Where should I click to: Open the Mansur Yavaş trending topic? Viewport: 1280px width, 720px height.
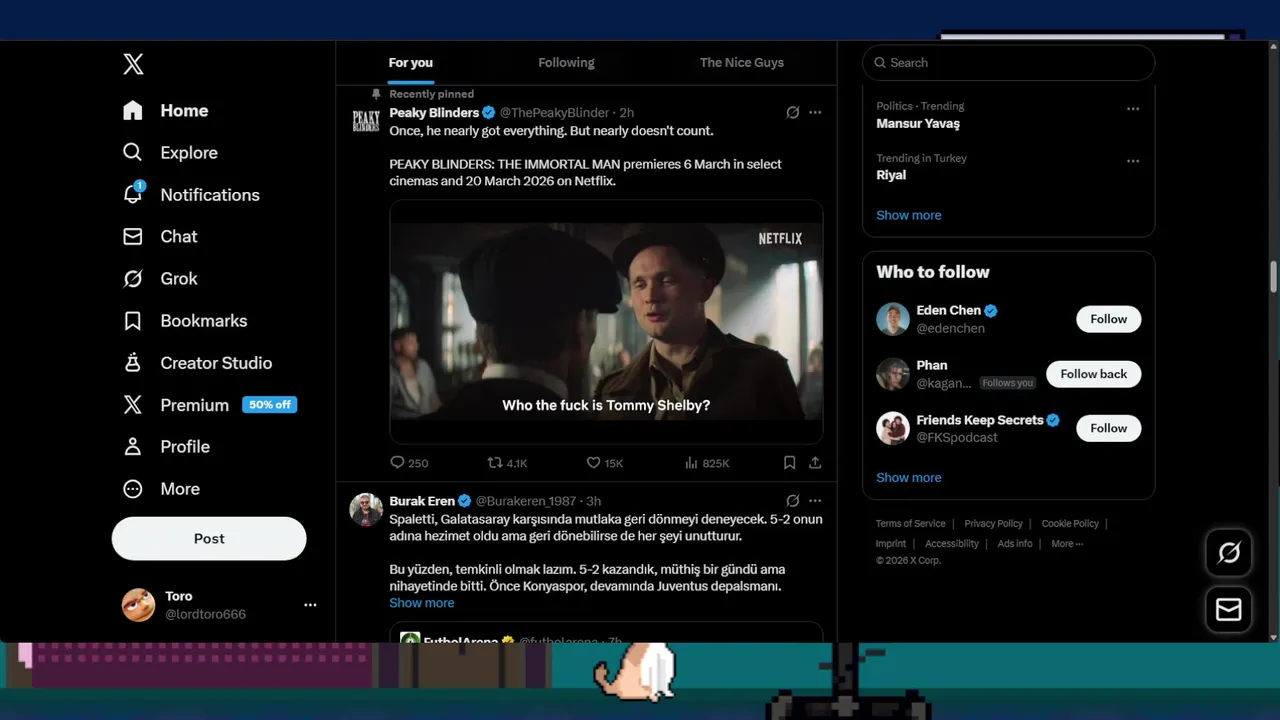(918, 124)
